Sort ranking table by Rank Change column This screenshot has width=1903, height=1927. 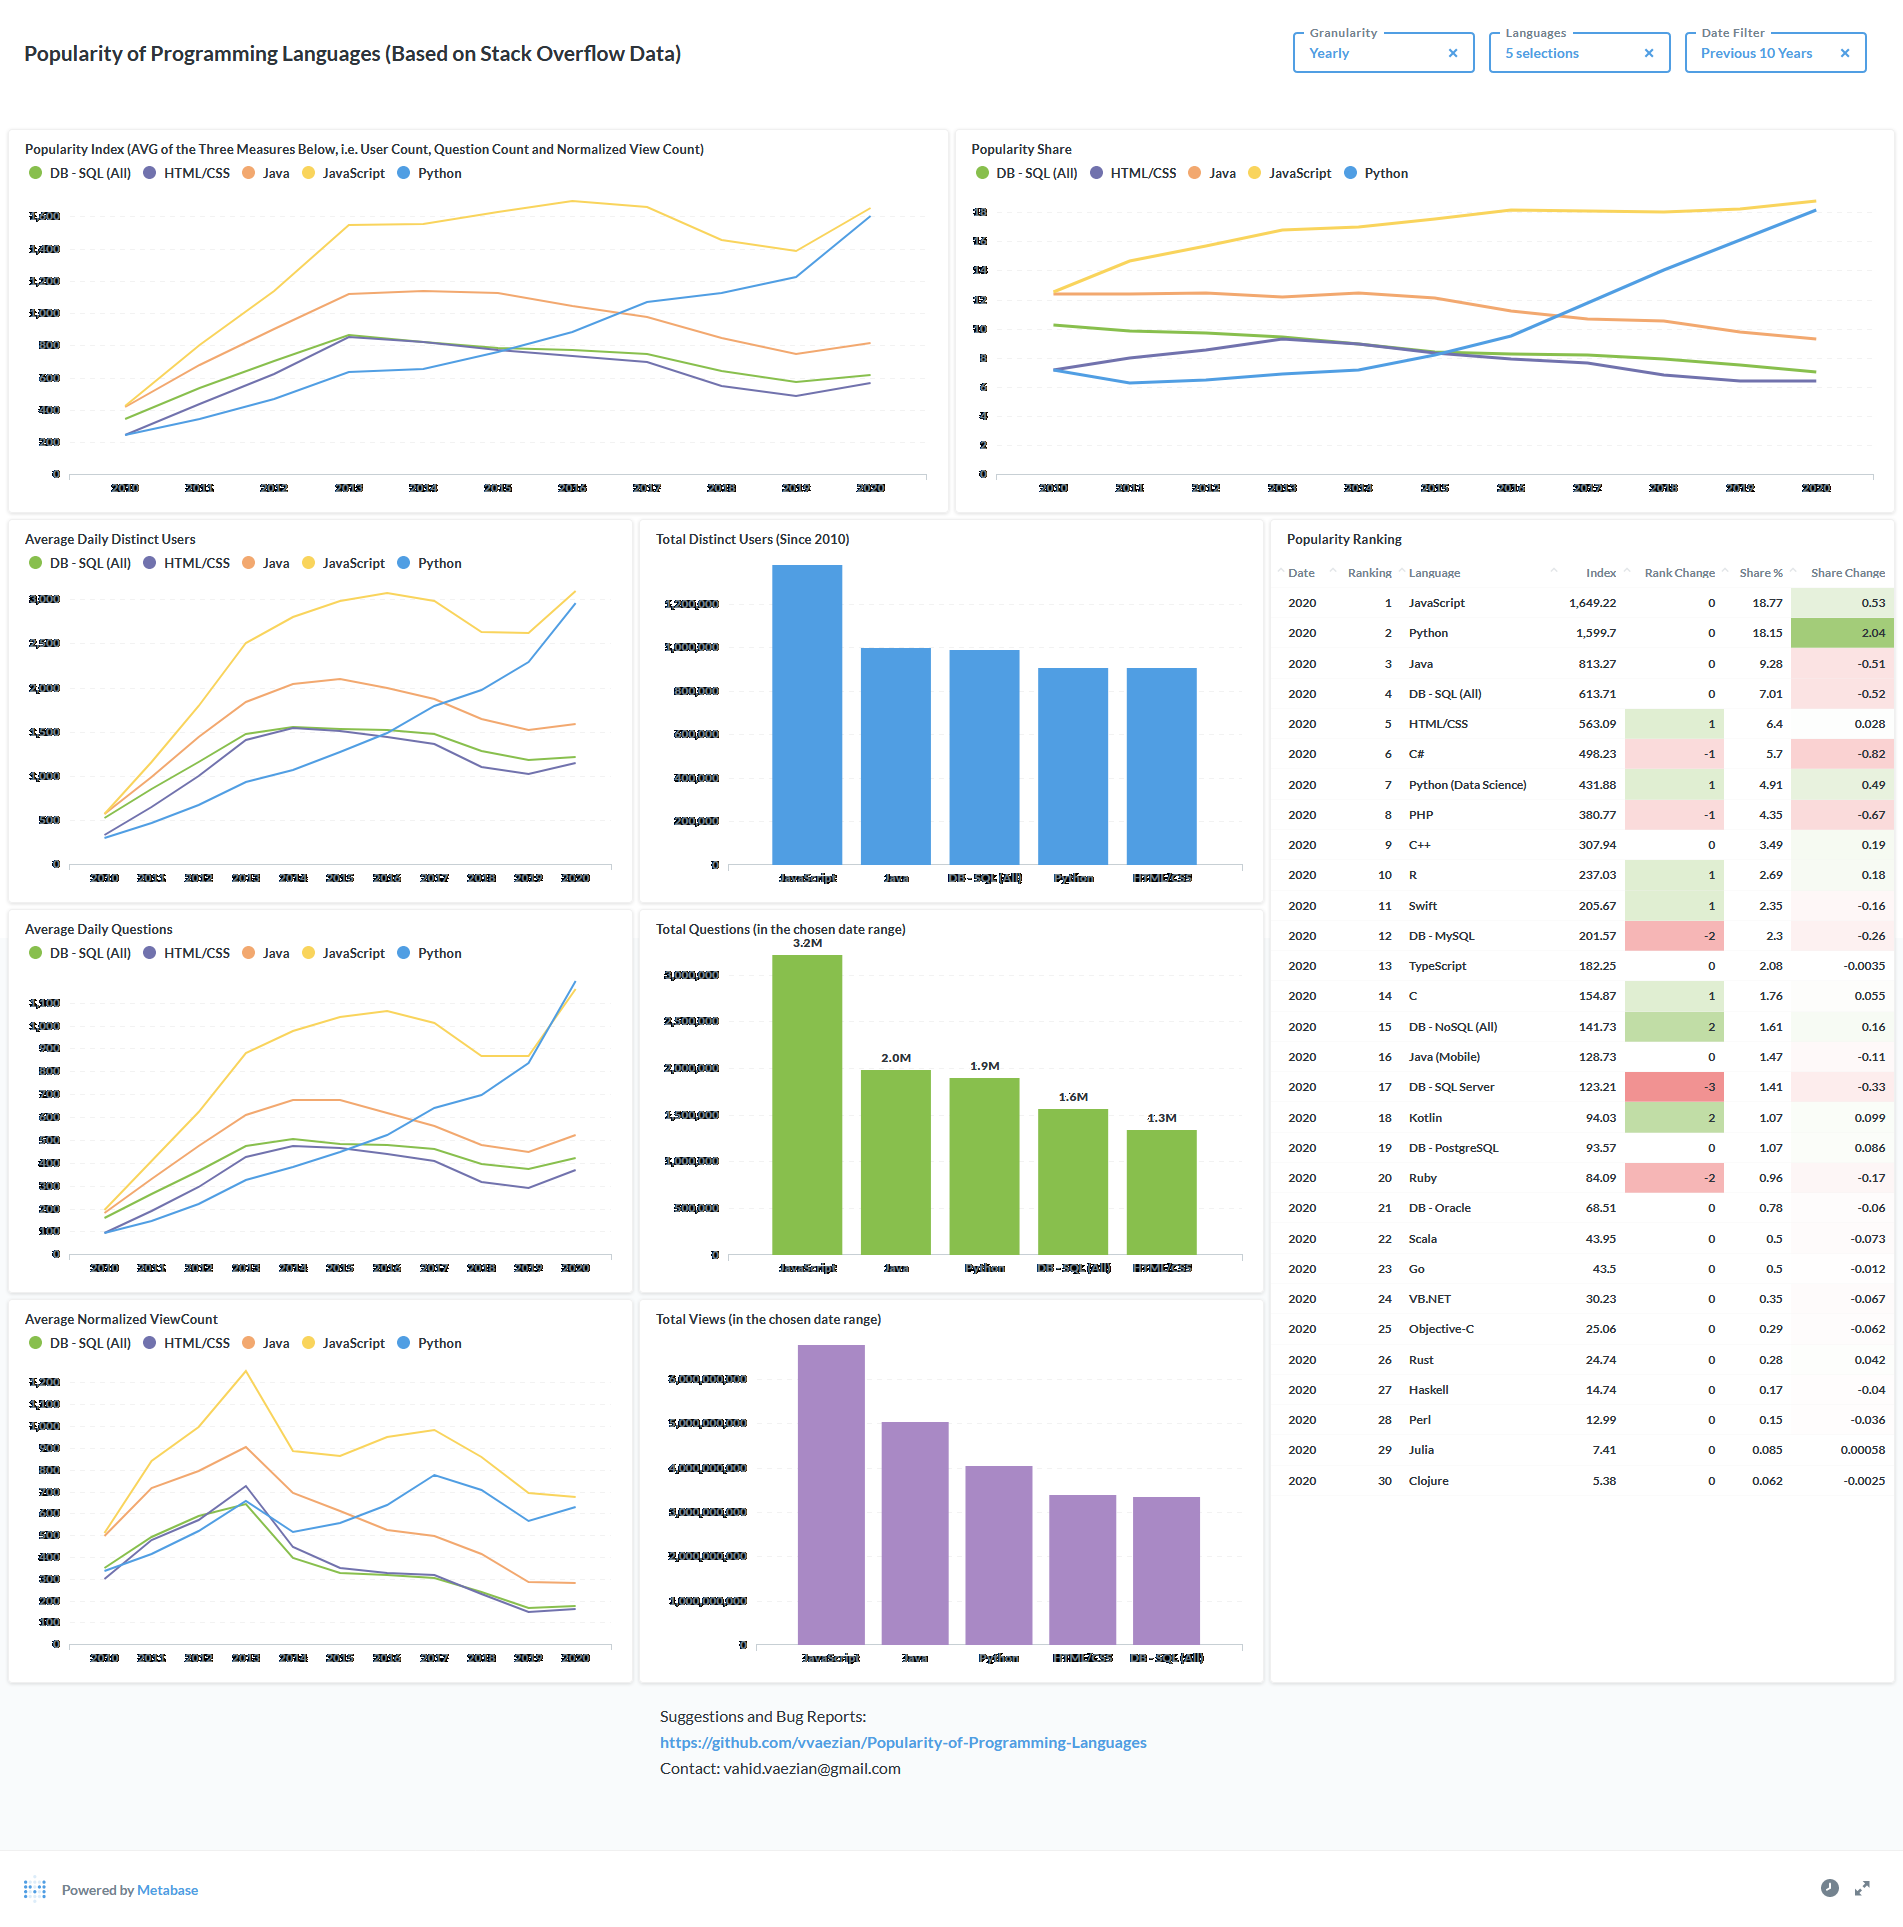(x=1679, y=573)
